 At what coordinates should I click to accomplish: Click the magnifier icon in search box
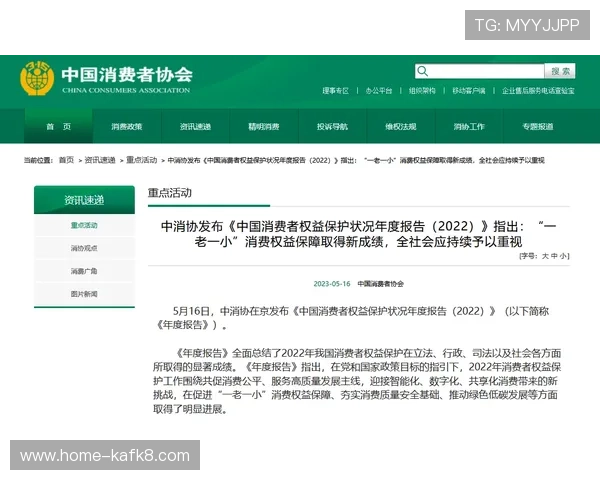422,71
